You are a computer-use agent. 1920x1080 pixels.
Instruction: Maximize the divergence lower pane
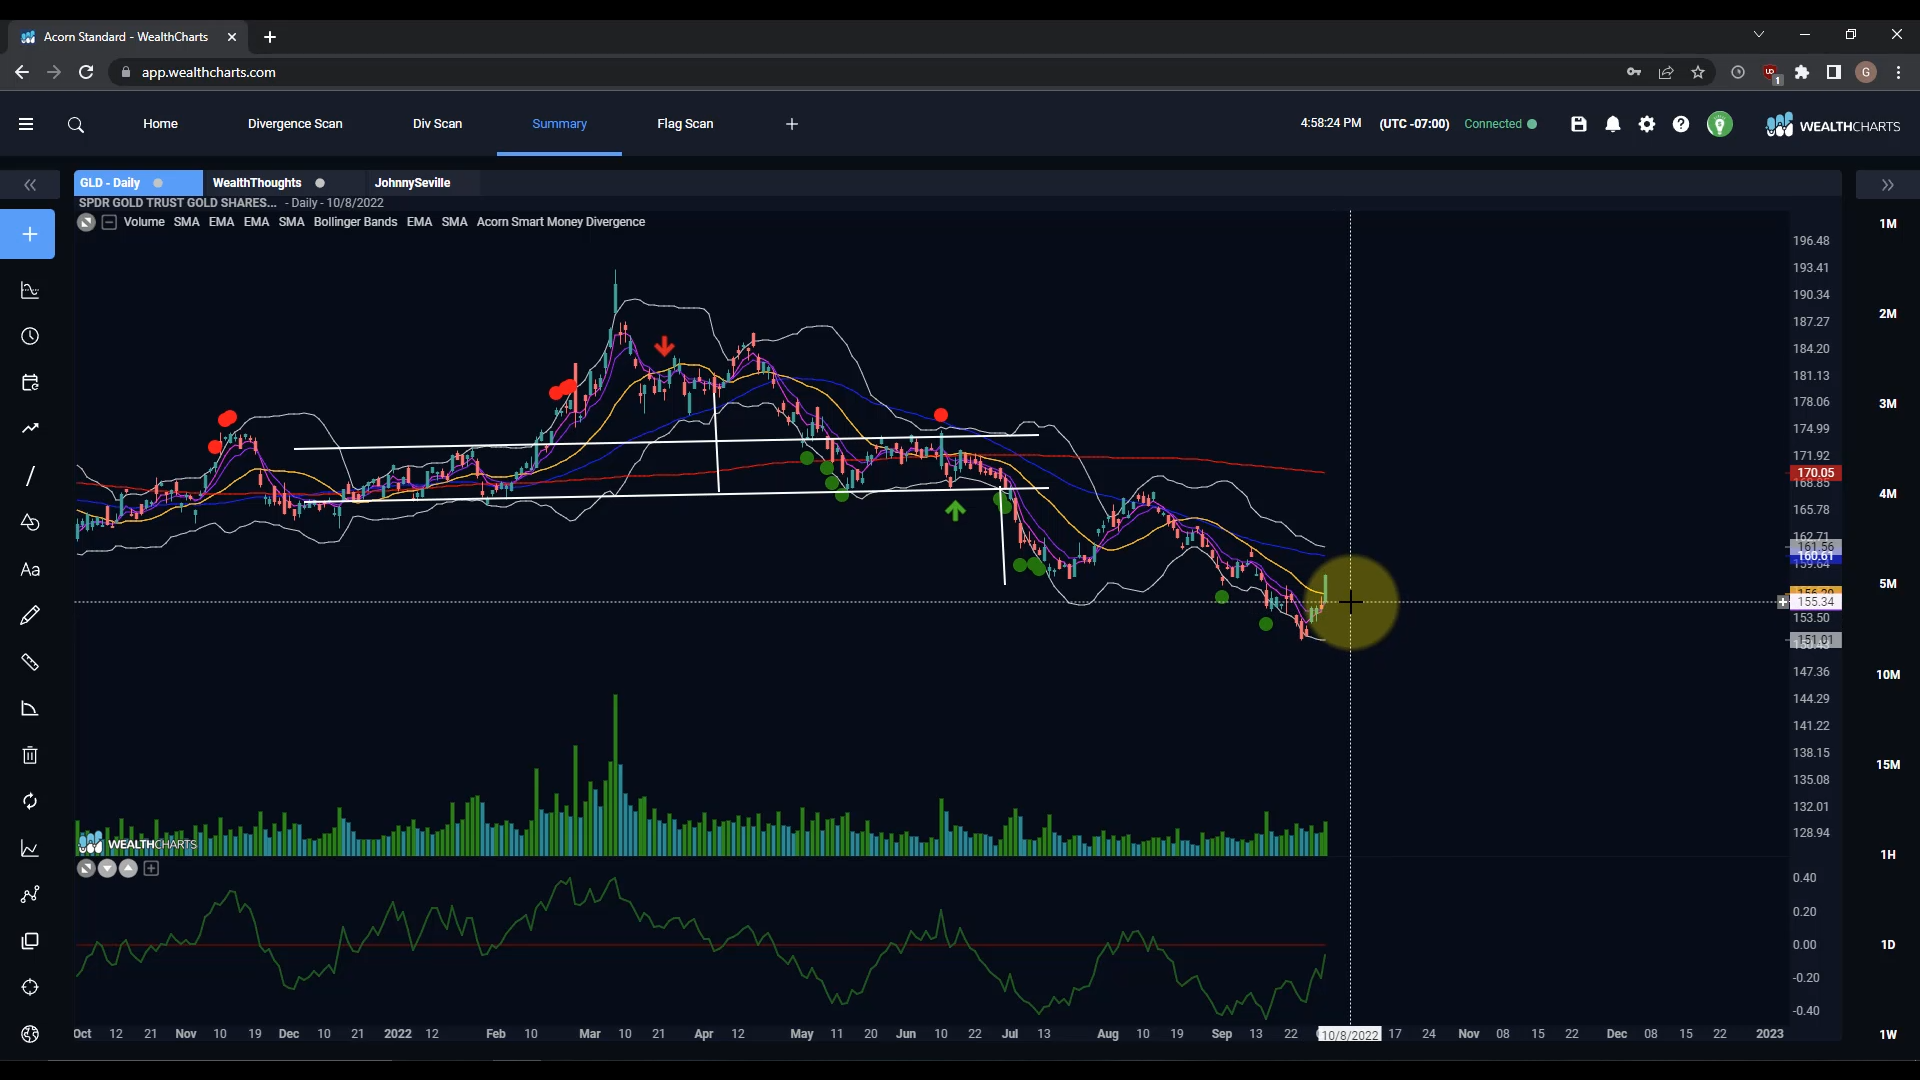(86, 869)
